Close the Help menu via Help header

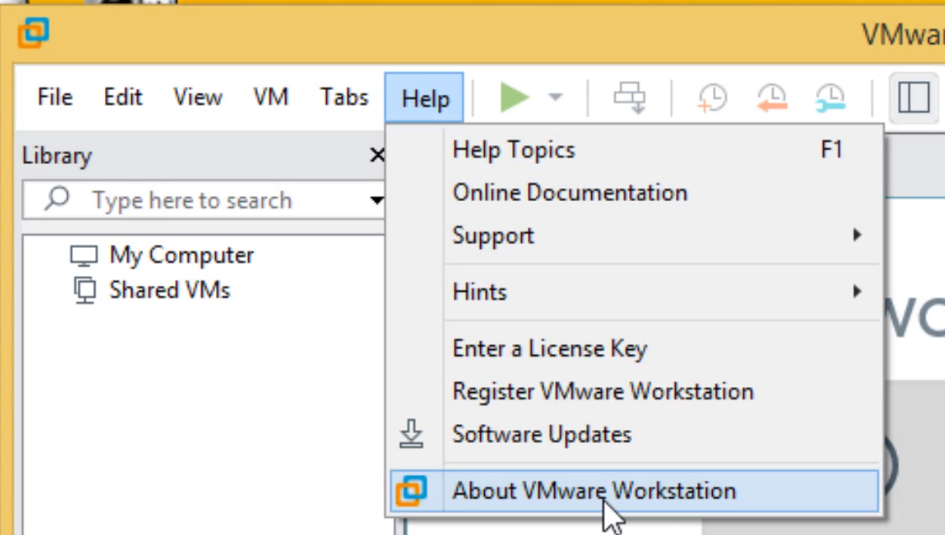pyautogui.click(x=424, y=98)
